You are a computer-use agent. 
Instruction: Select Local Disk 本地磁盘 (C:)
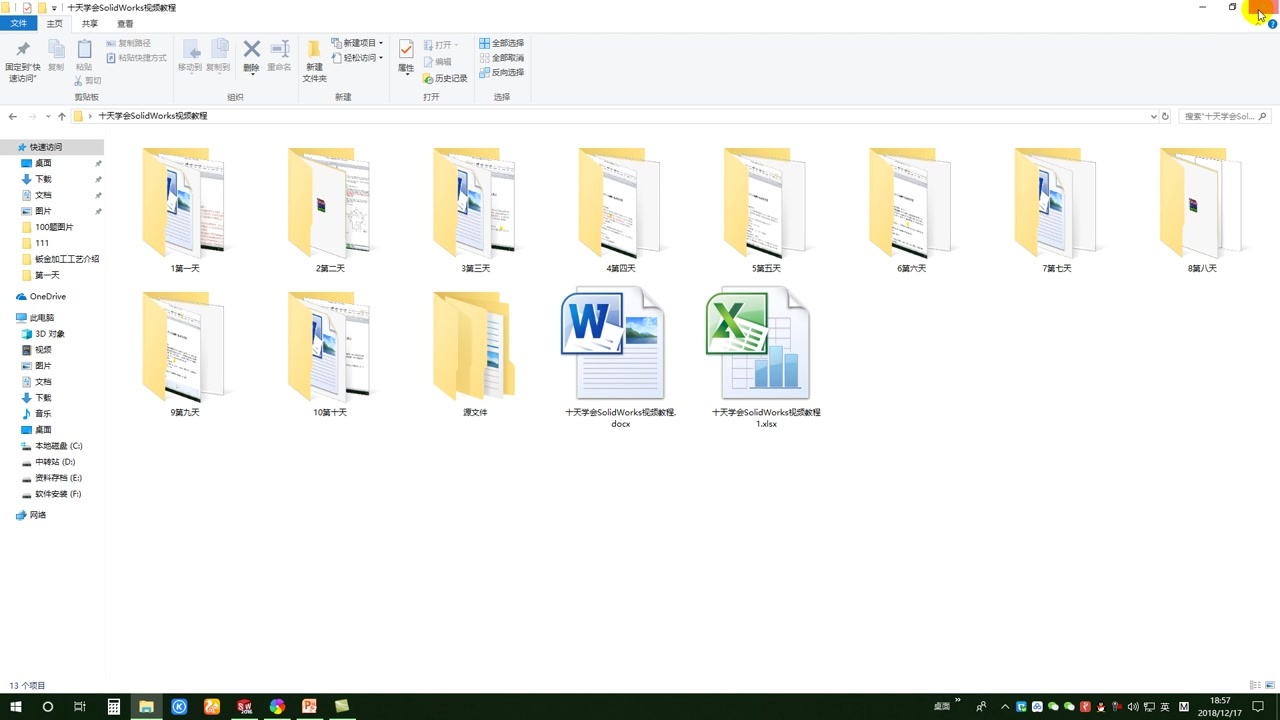pyautogui.click(x=58, y=446)
